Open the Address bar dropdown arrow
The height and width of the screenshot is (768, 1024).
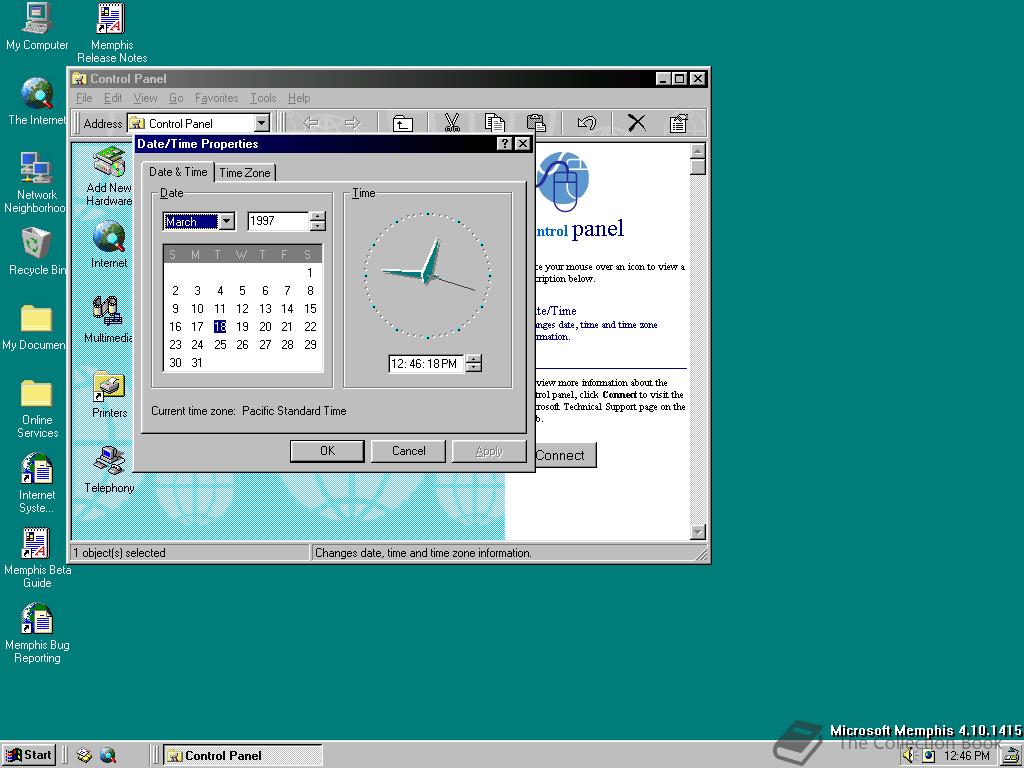click(262, 123)
